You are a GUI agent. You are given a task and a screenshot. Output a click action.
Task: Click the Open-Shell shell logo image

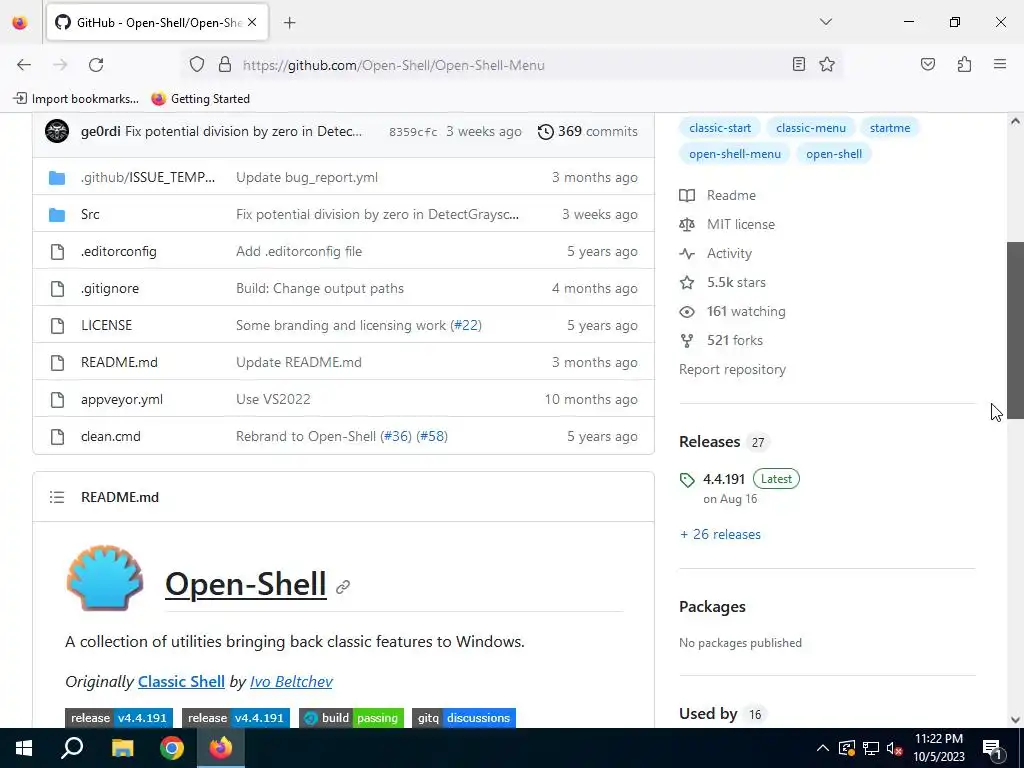(104, 579)
